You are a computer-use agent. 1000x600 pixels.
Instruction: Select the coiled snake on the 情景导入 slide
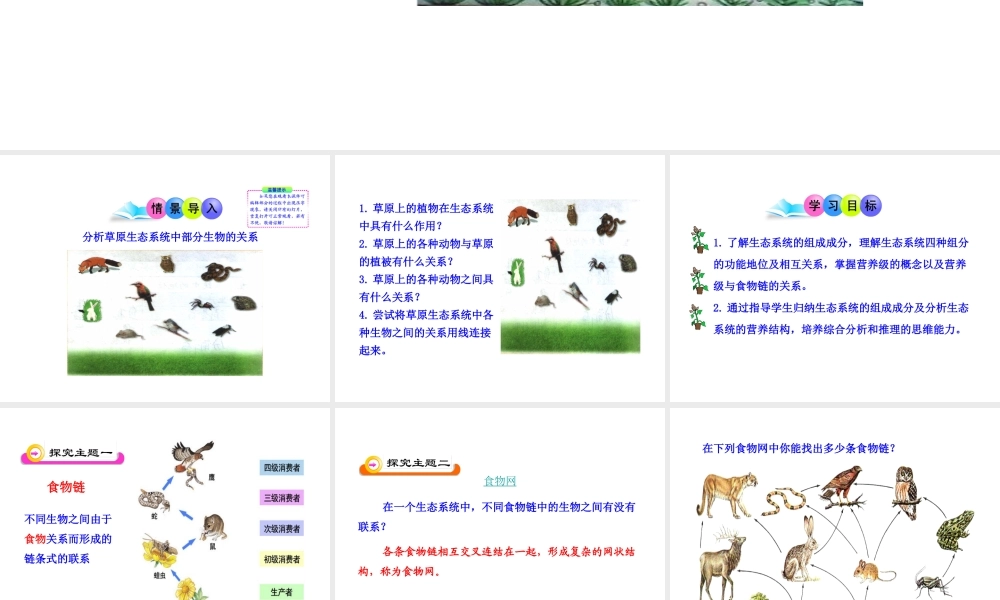click(219, 272)
